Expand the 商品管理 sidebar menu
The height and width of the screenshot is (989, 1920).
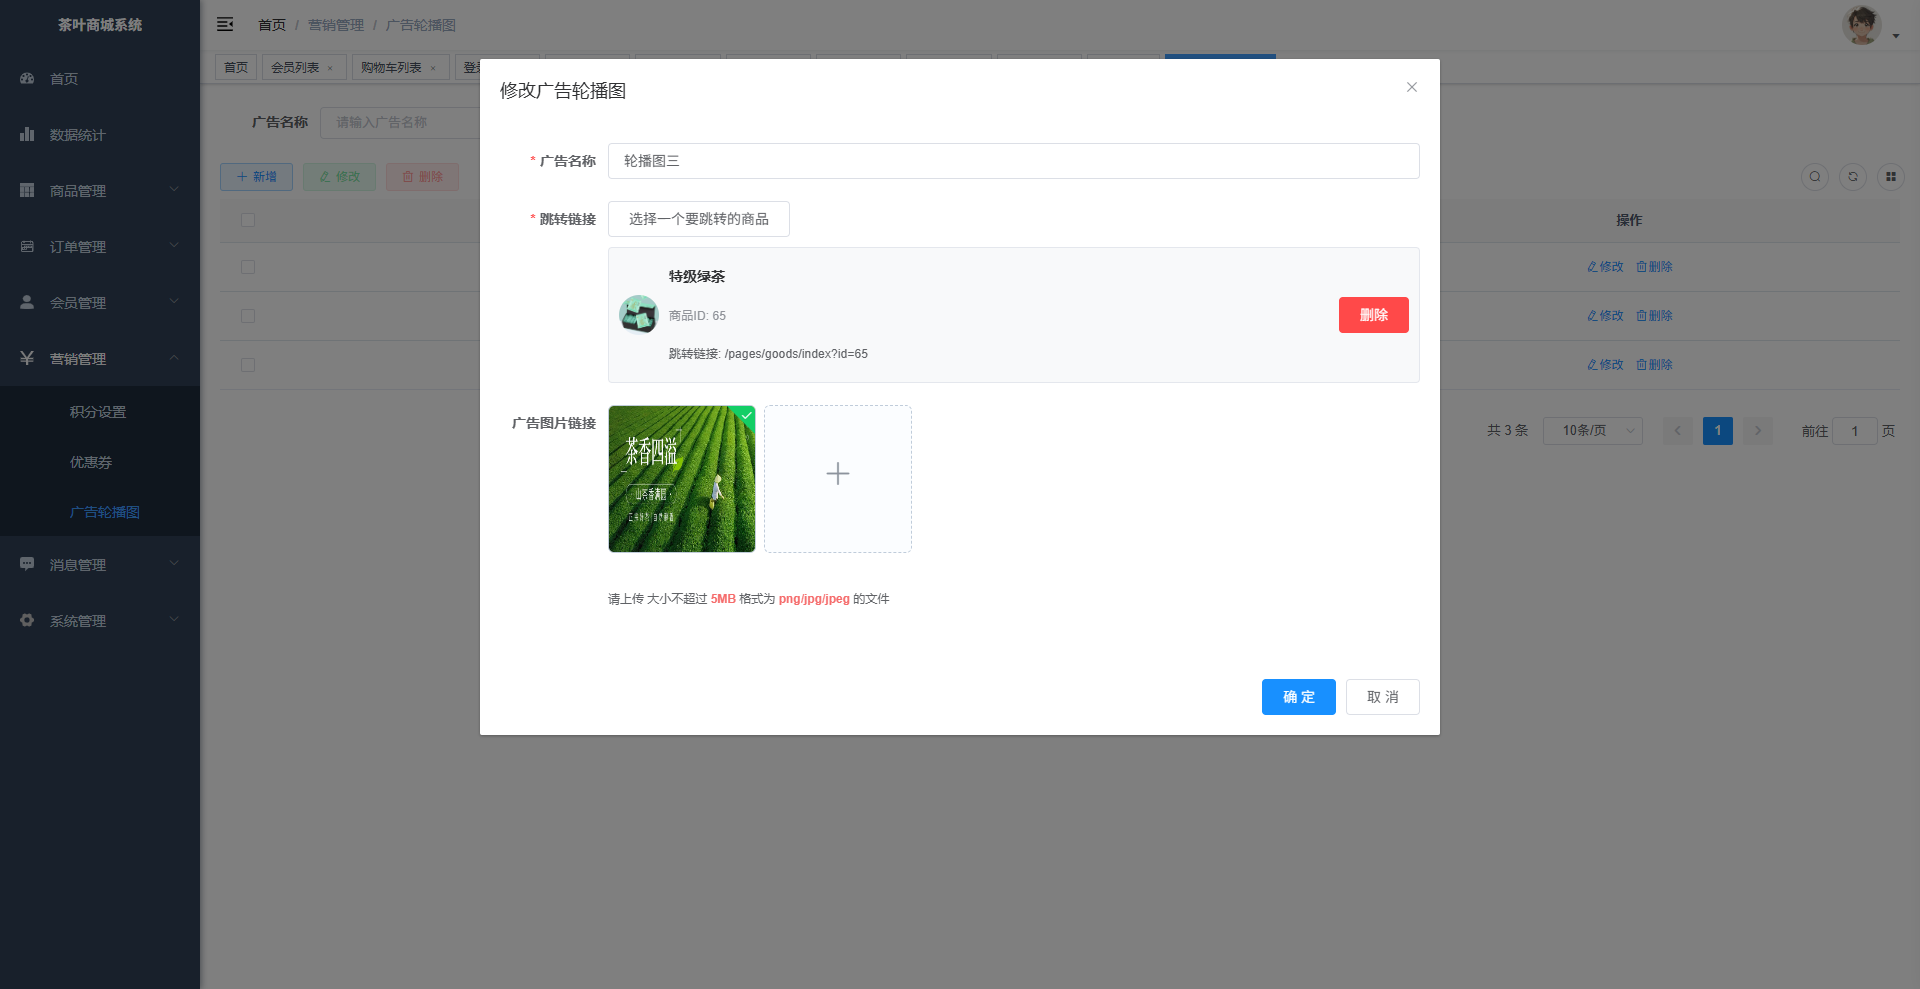99,191
